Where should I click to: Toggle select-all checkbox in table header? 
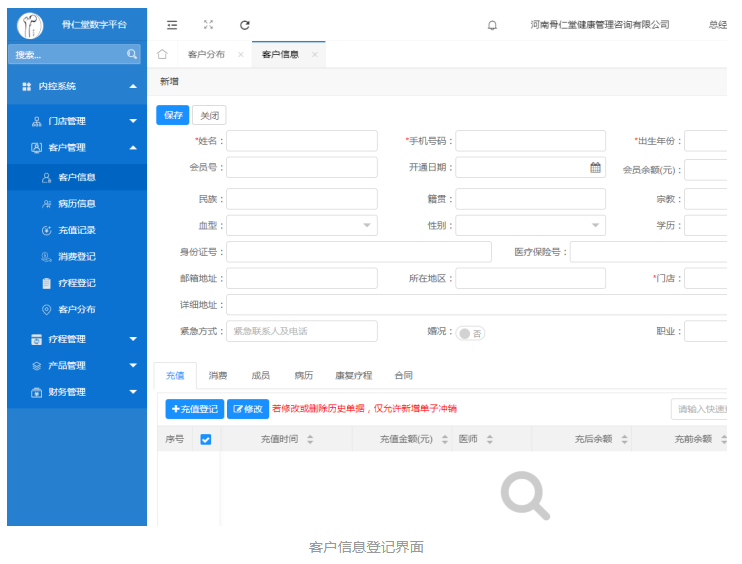coord(206,440)
